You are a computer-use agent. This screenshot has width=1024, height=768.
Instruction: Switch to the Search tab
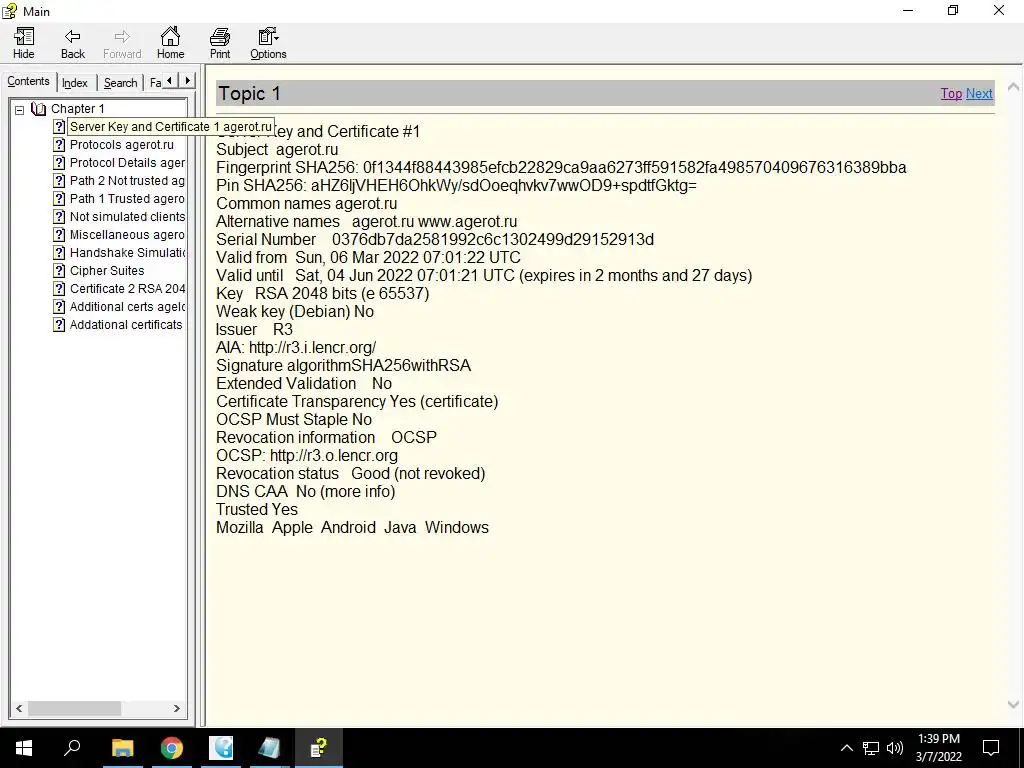click(x=120, y=83)
